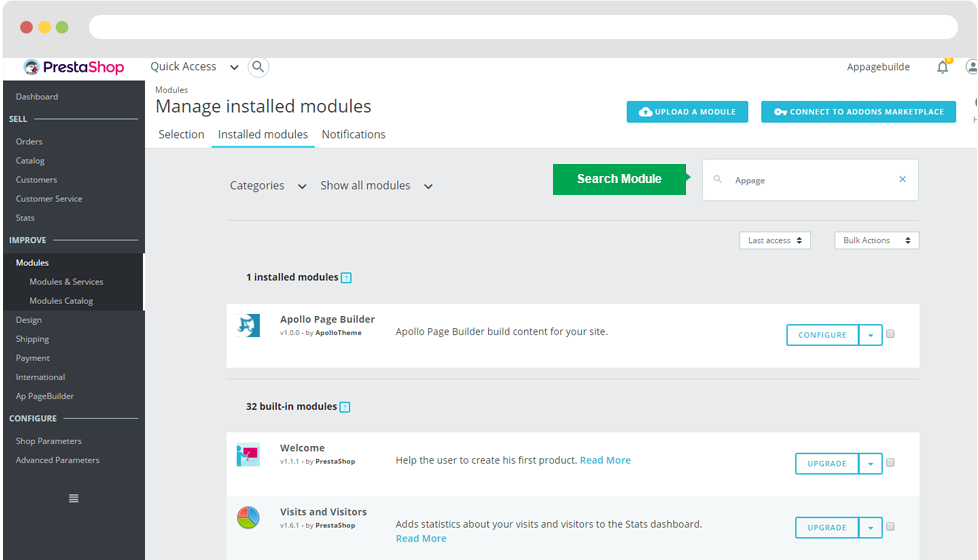Open International in the sidebar
This screenshot has height=560, width=978.
(41, 377)
